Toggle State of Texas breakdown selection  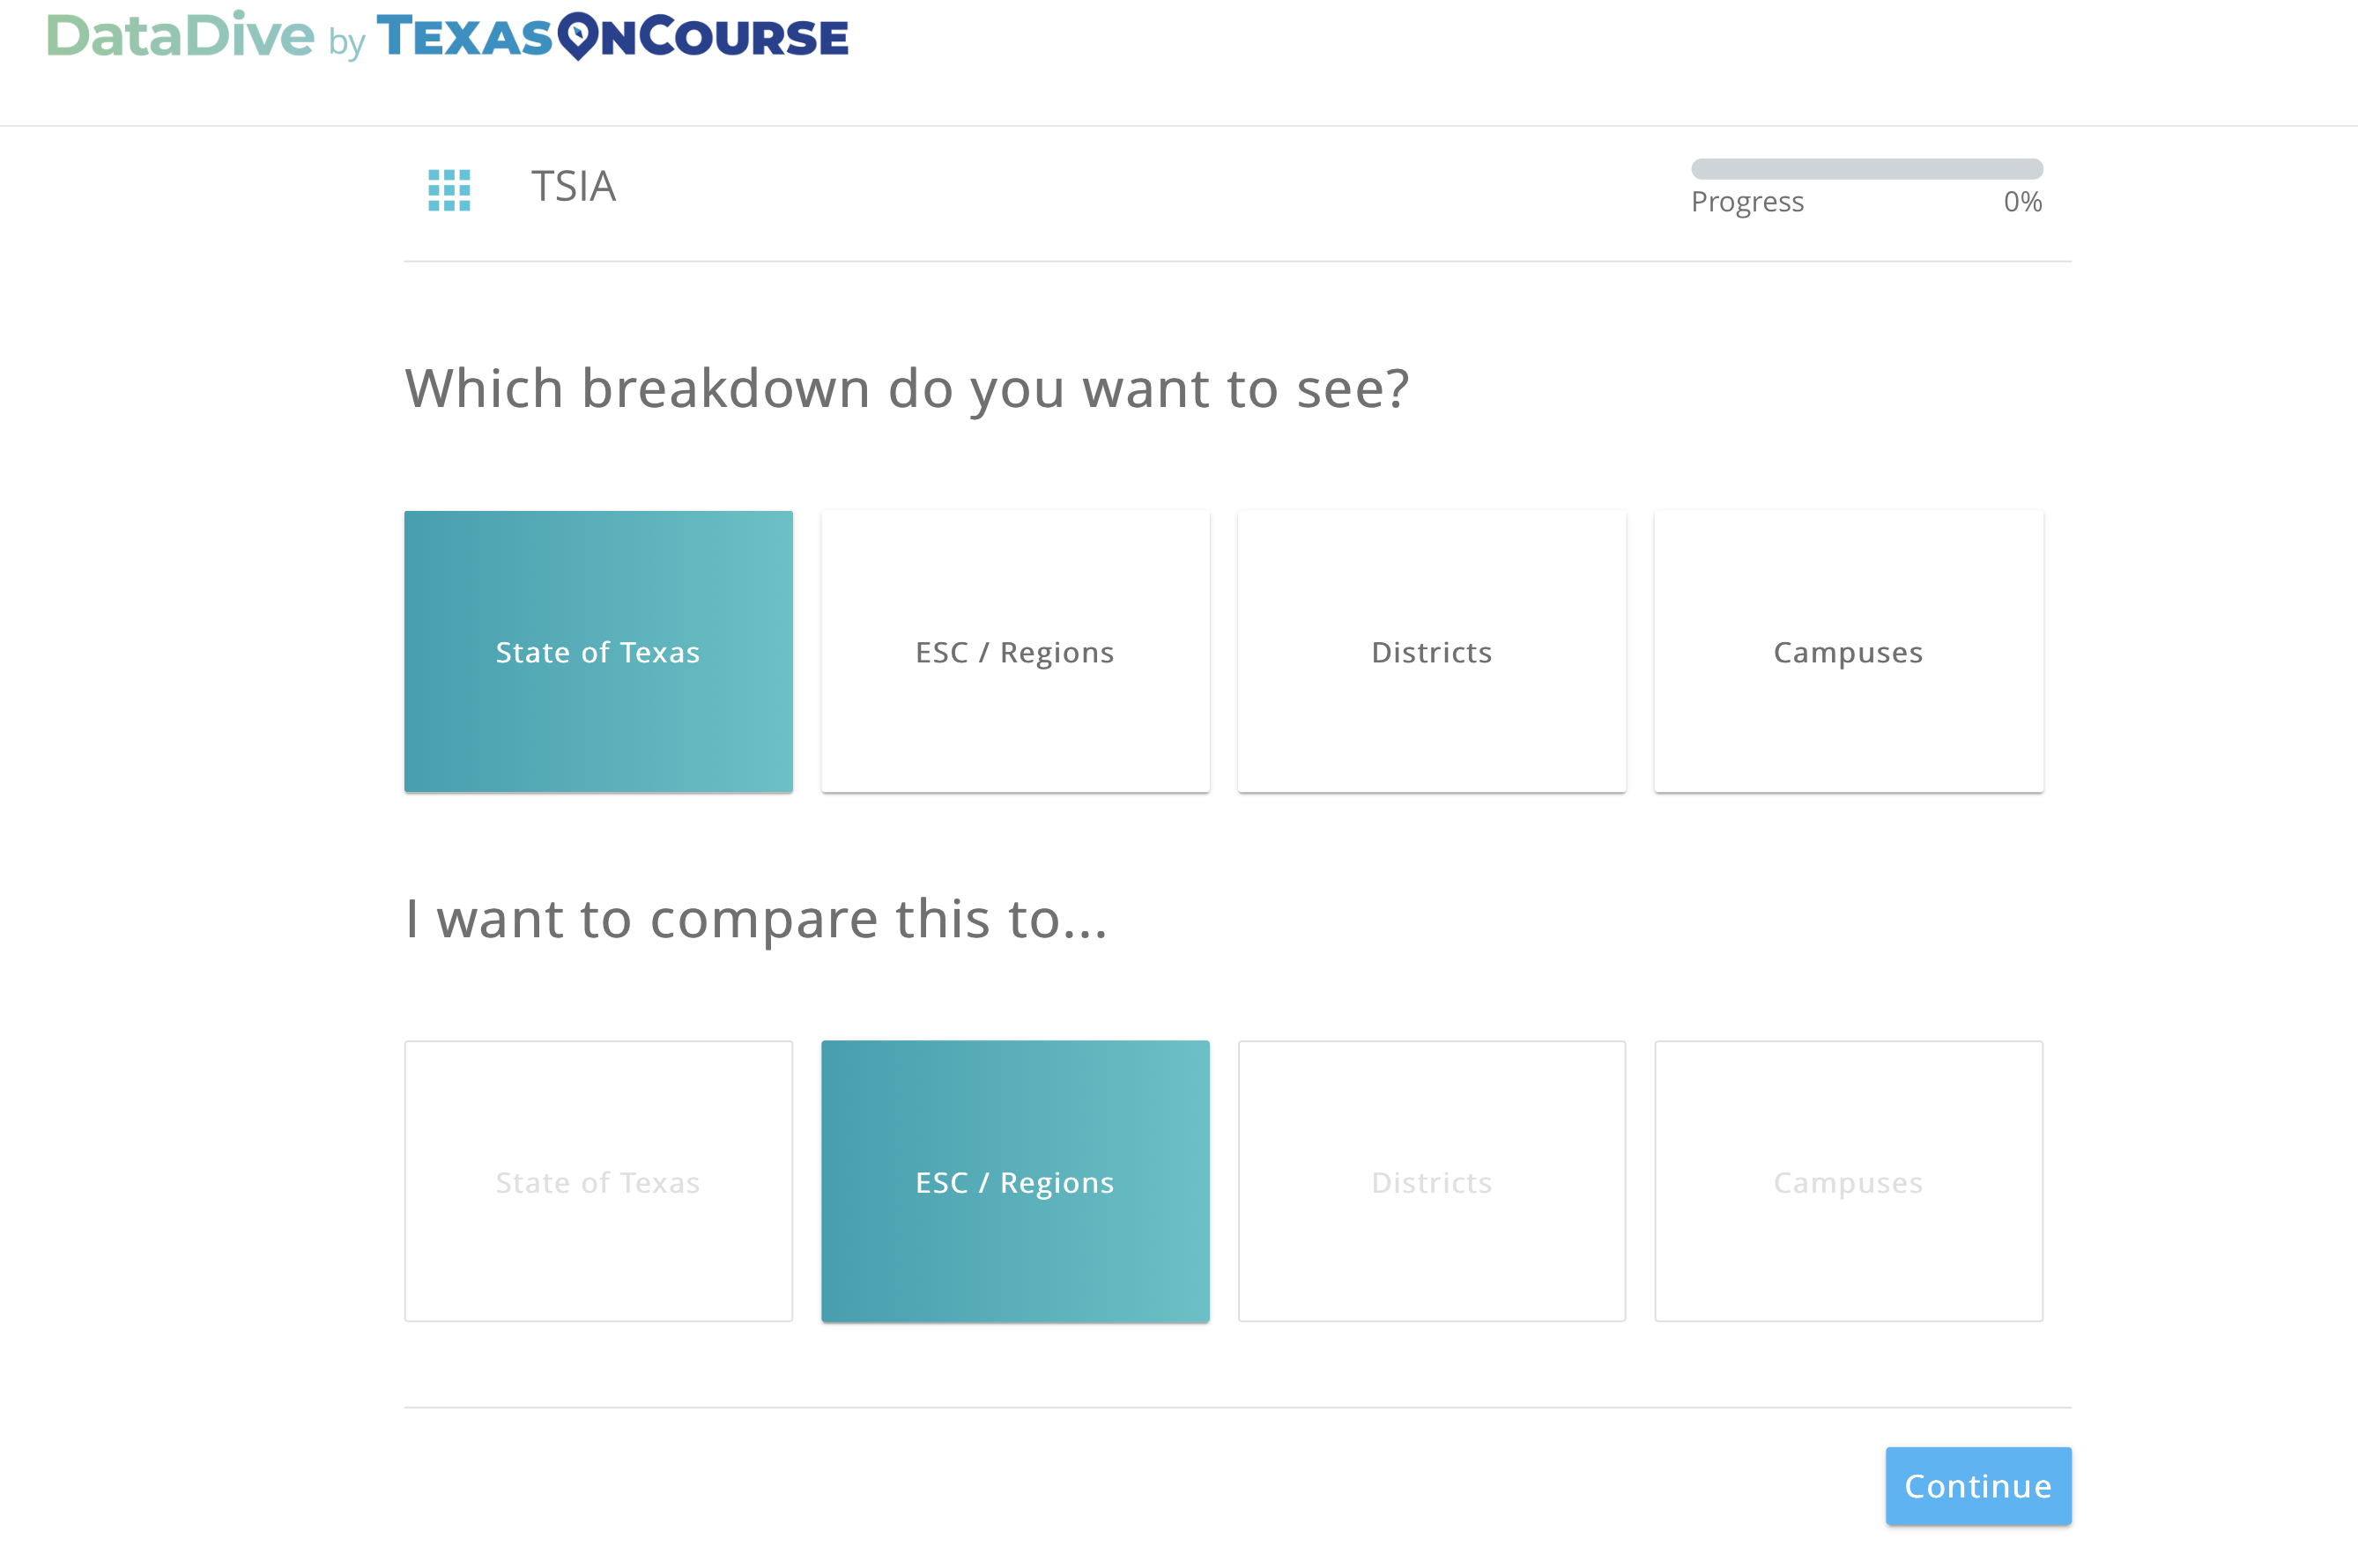point(598,651)
